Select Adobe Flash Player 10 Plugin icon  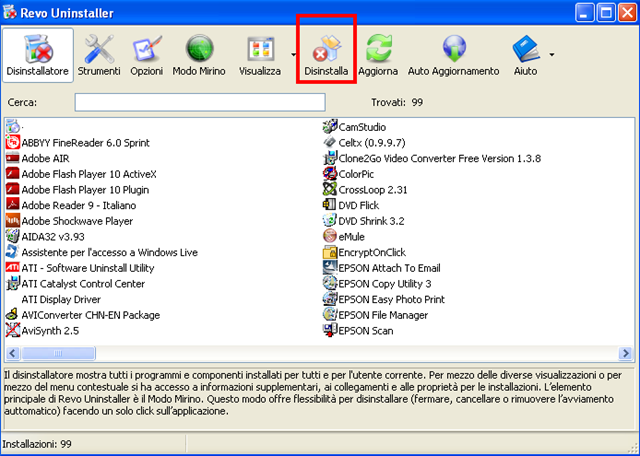pyautogui.click(x=12, y=189)
